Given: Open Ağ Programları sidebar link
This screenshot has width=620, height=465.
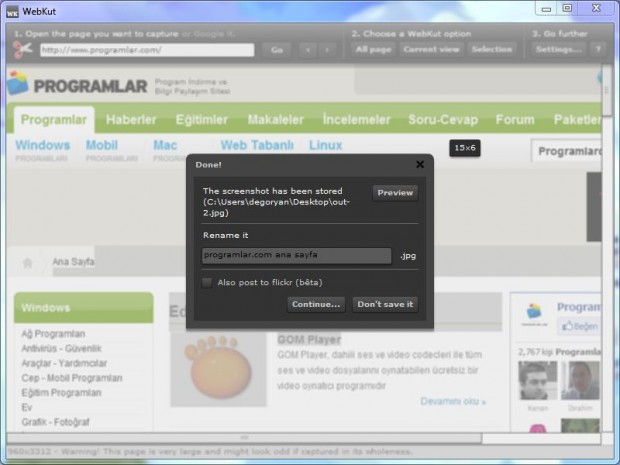Looking at the screenshot, I should pos(53,334).
